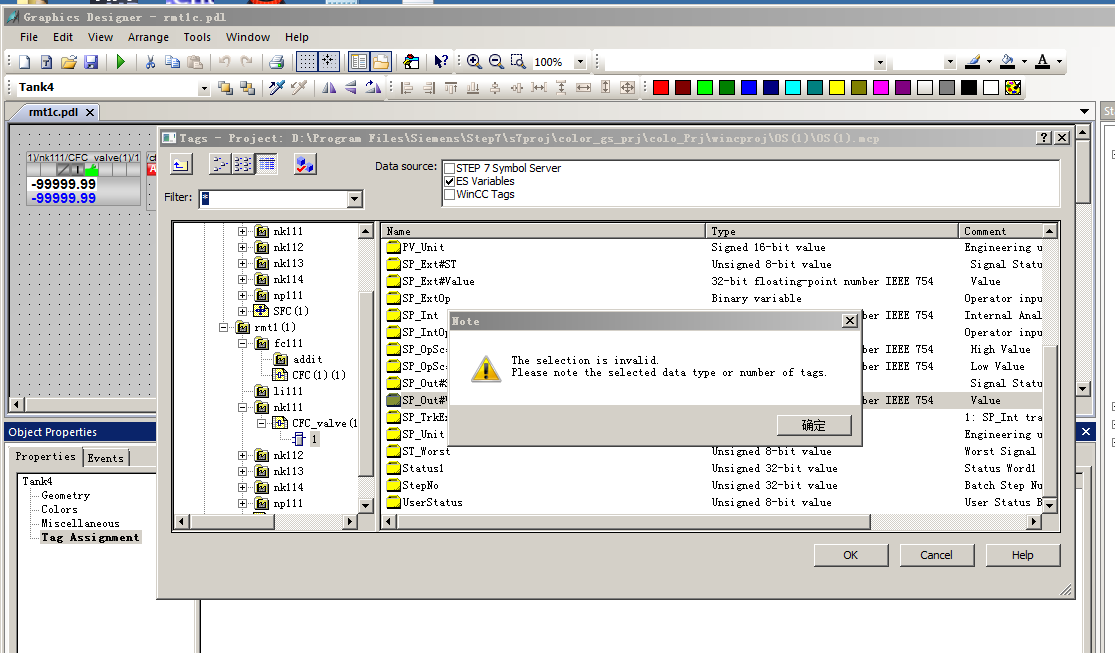Save the picture with the floppy disk icon
Image resolution: width=1115 pixels, height=653 pixels.
[91, 62]
